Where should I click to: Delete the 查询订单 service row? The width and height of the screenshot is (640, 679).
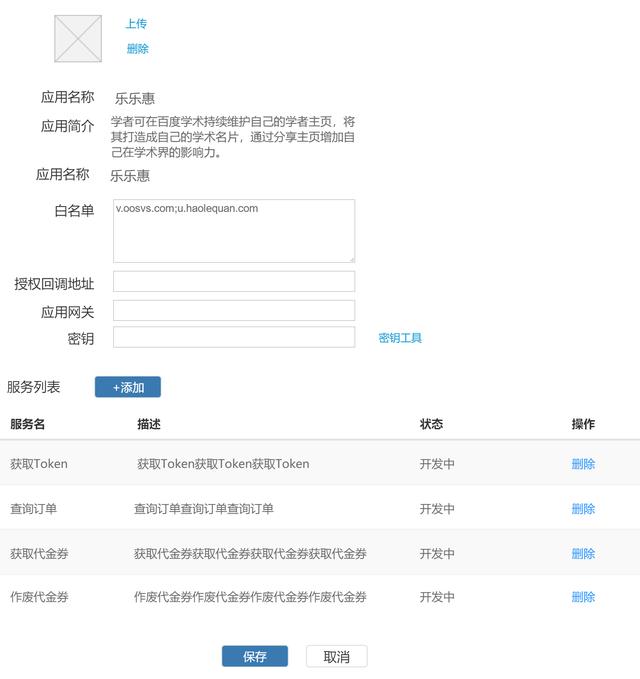[x=583, y=508]
